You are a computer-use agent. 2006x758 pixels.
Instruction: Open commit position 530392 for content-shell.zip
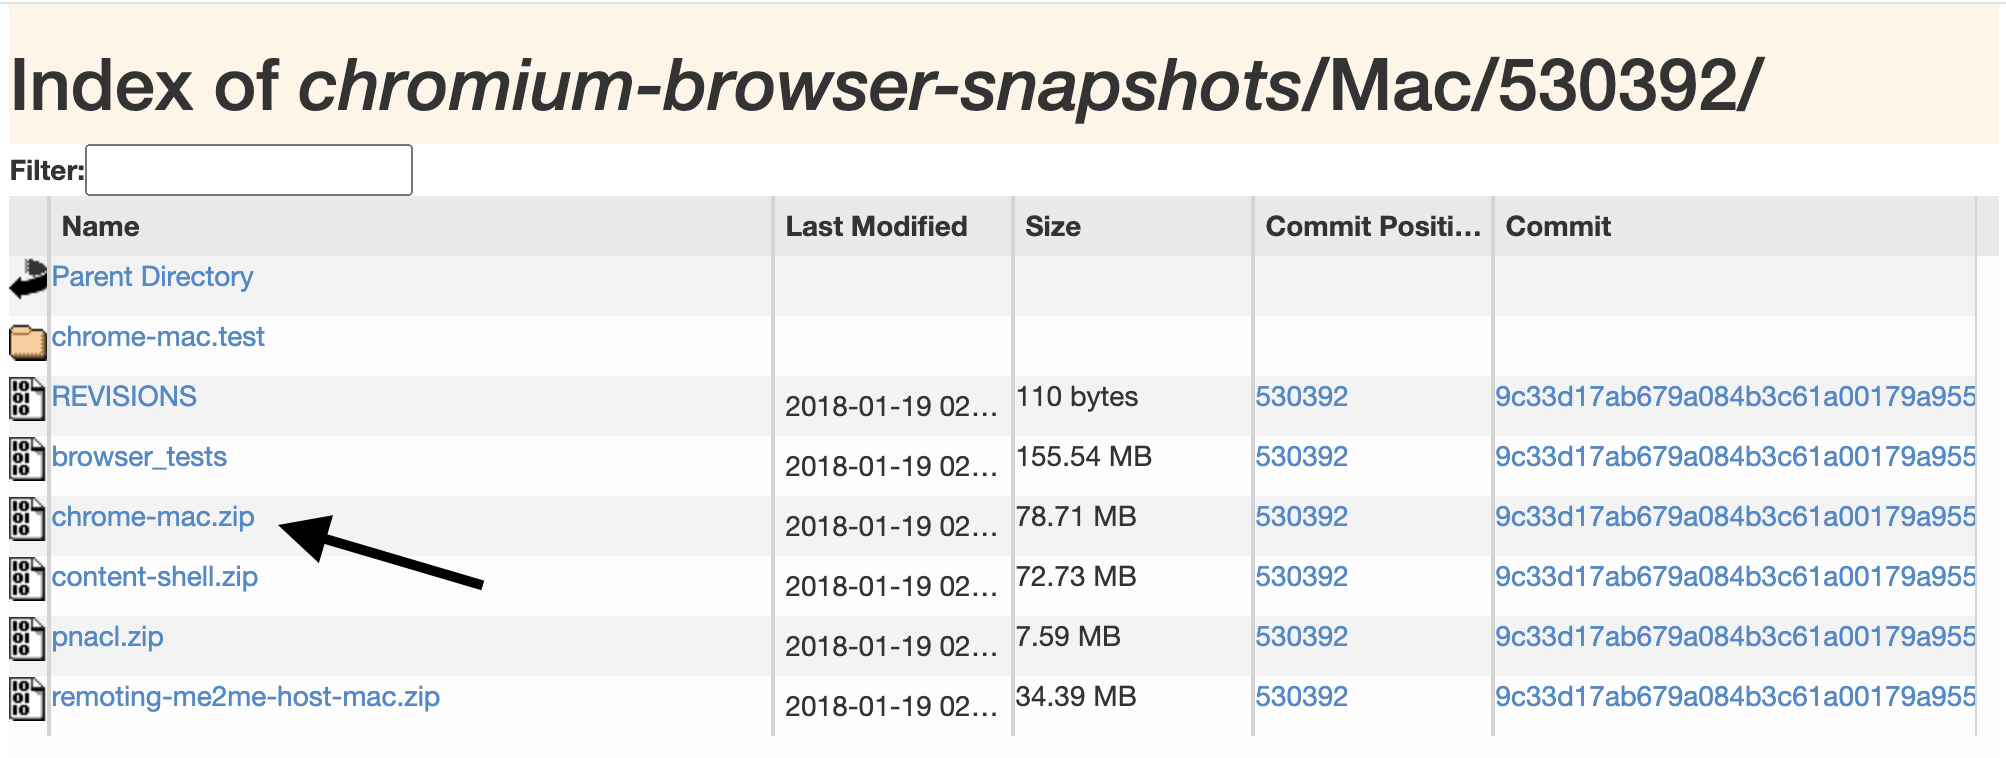pyautogui.click(x=1302, y=577)
